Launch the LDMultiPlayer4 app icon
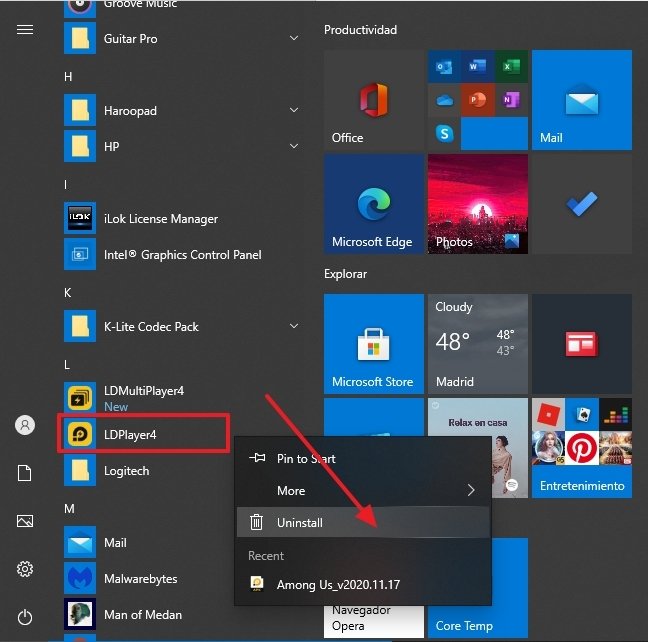 click(80, 398)
